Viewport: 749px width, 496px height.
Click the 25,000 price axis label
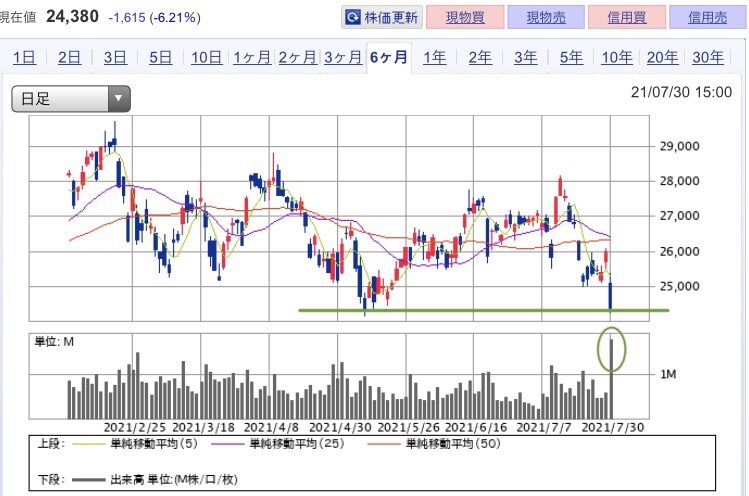click(x=679, y=286)
